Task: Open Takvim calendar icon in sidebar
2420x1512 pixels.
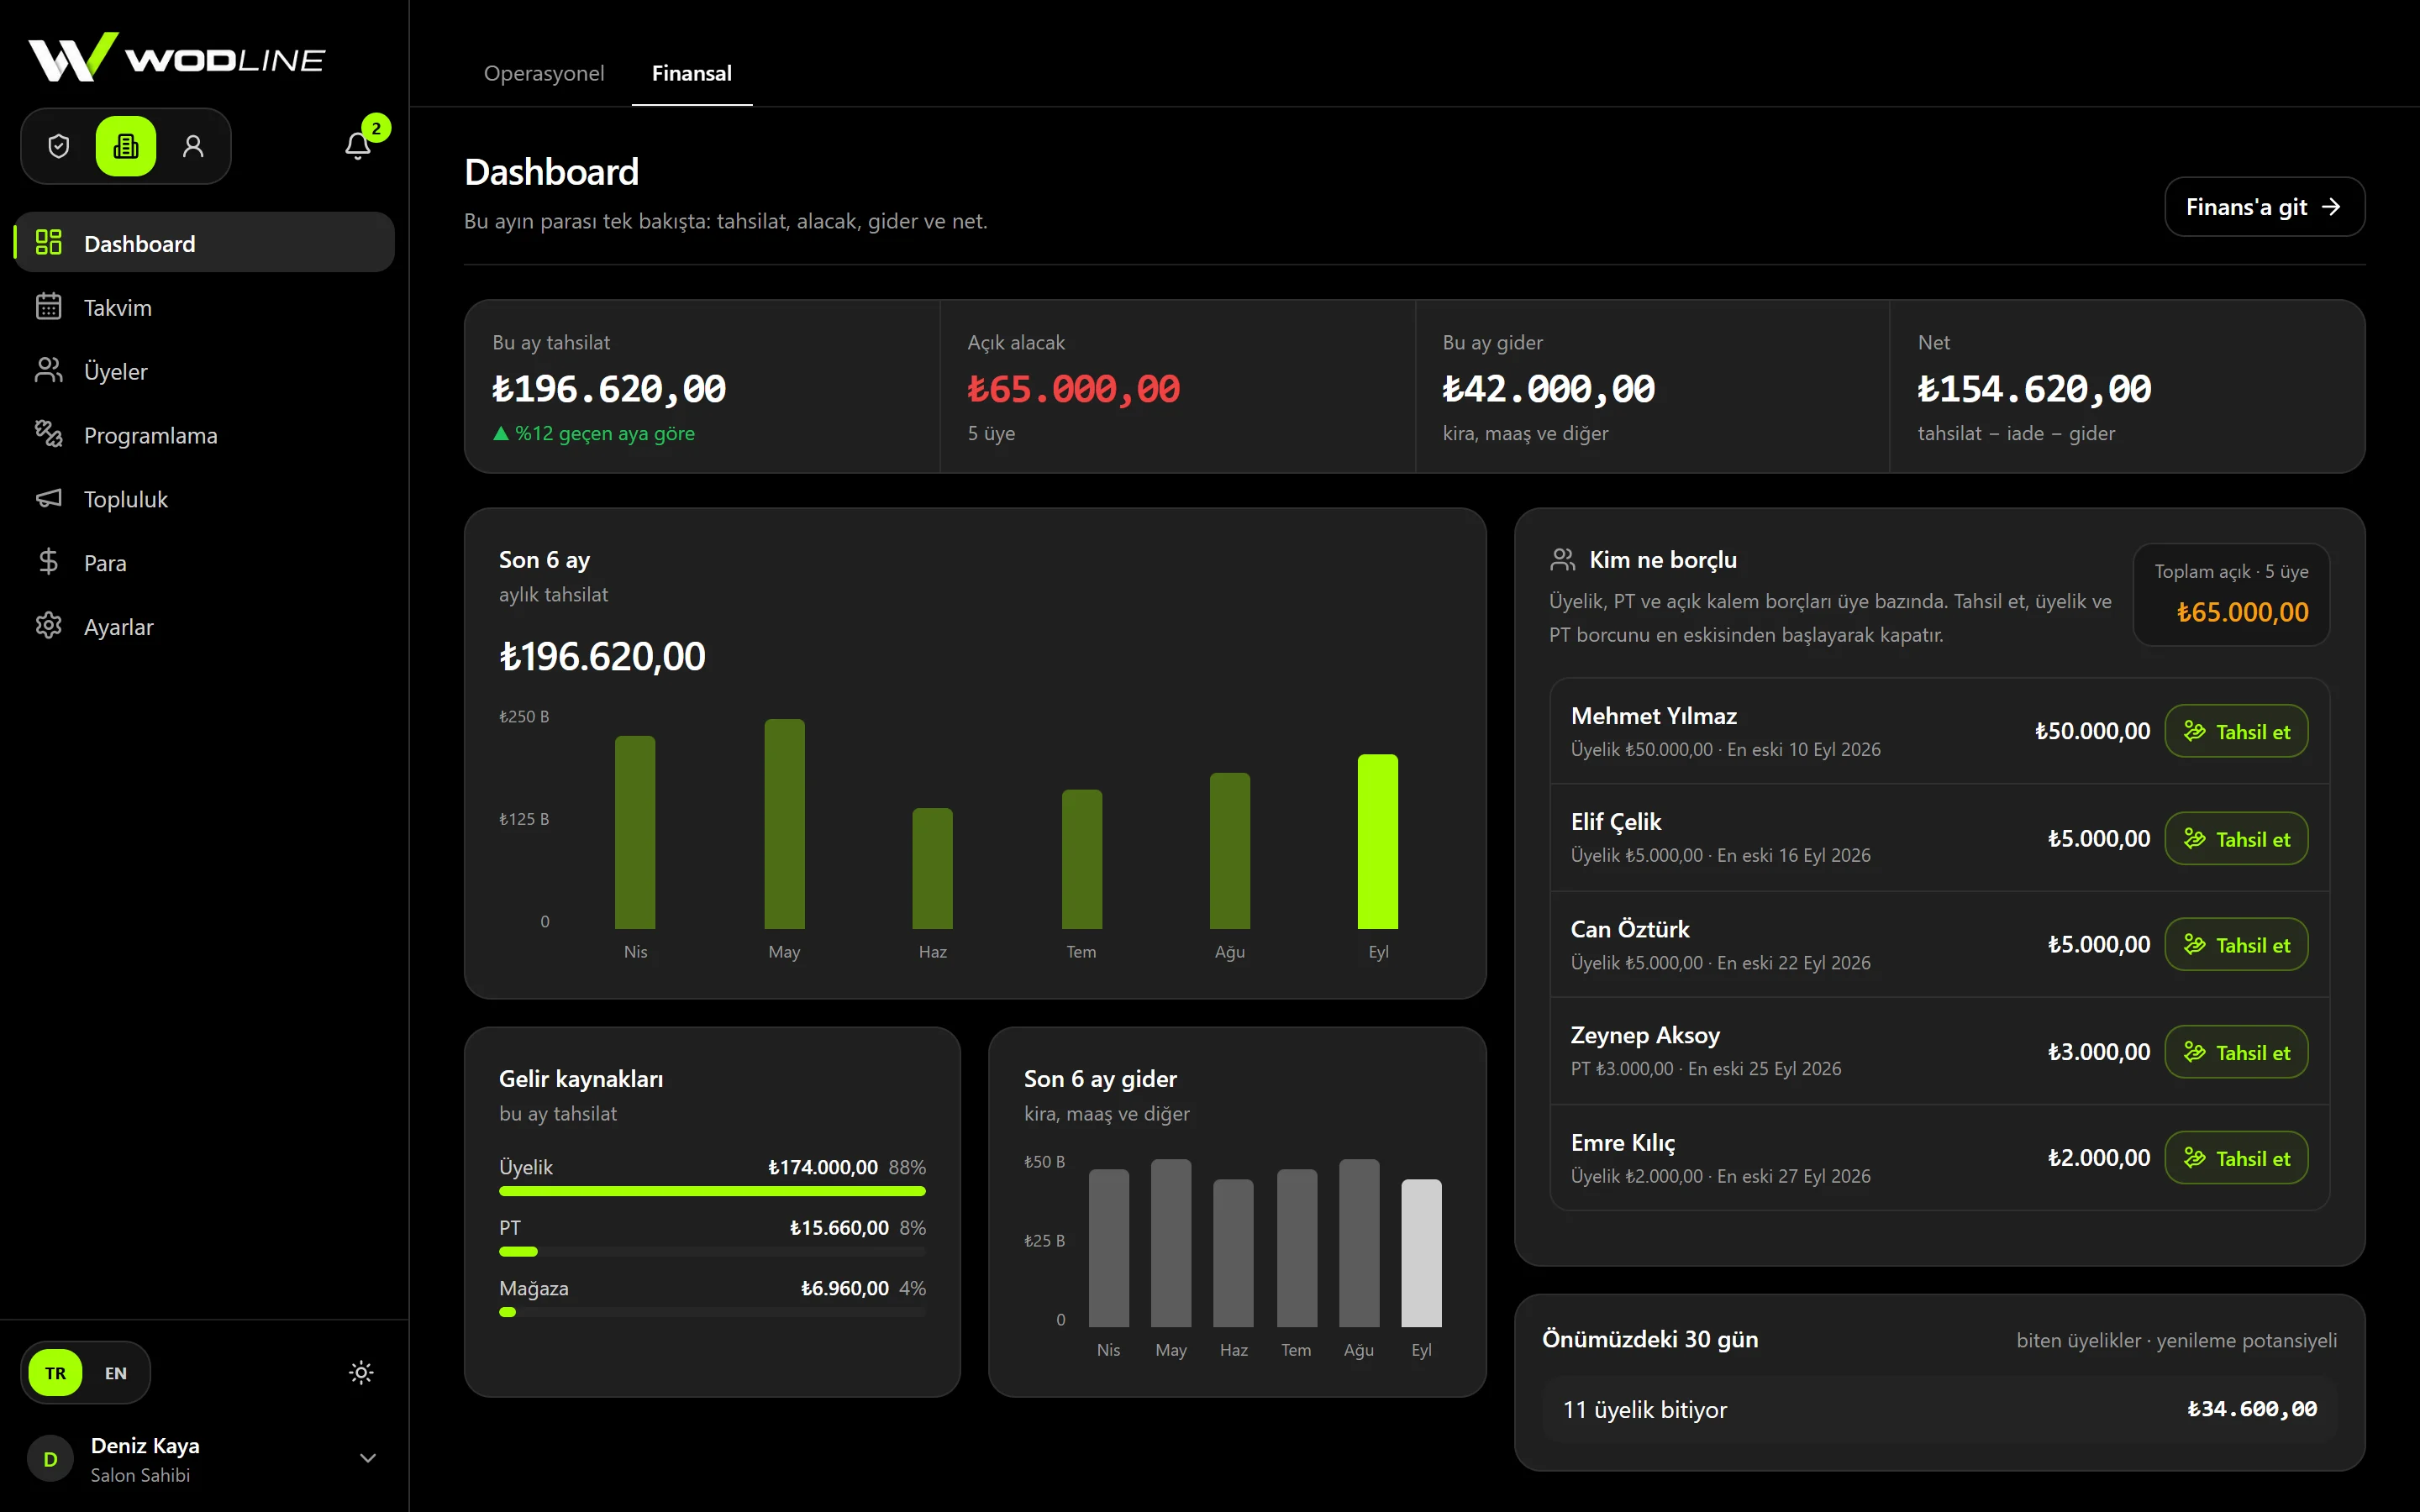Action: (x=48, y=307)
